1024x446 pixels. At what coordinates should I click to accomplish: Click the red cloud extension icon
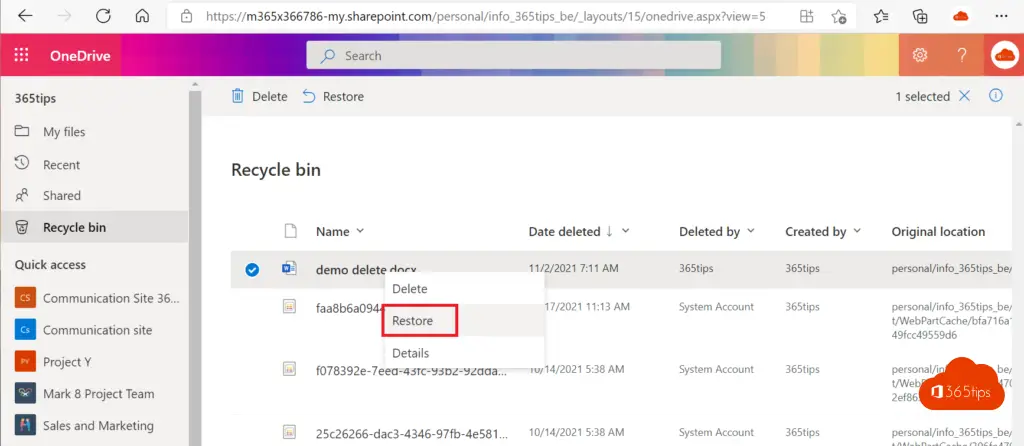click(961, 16)
